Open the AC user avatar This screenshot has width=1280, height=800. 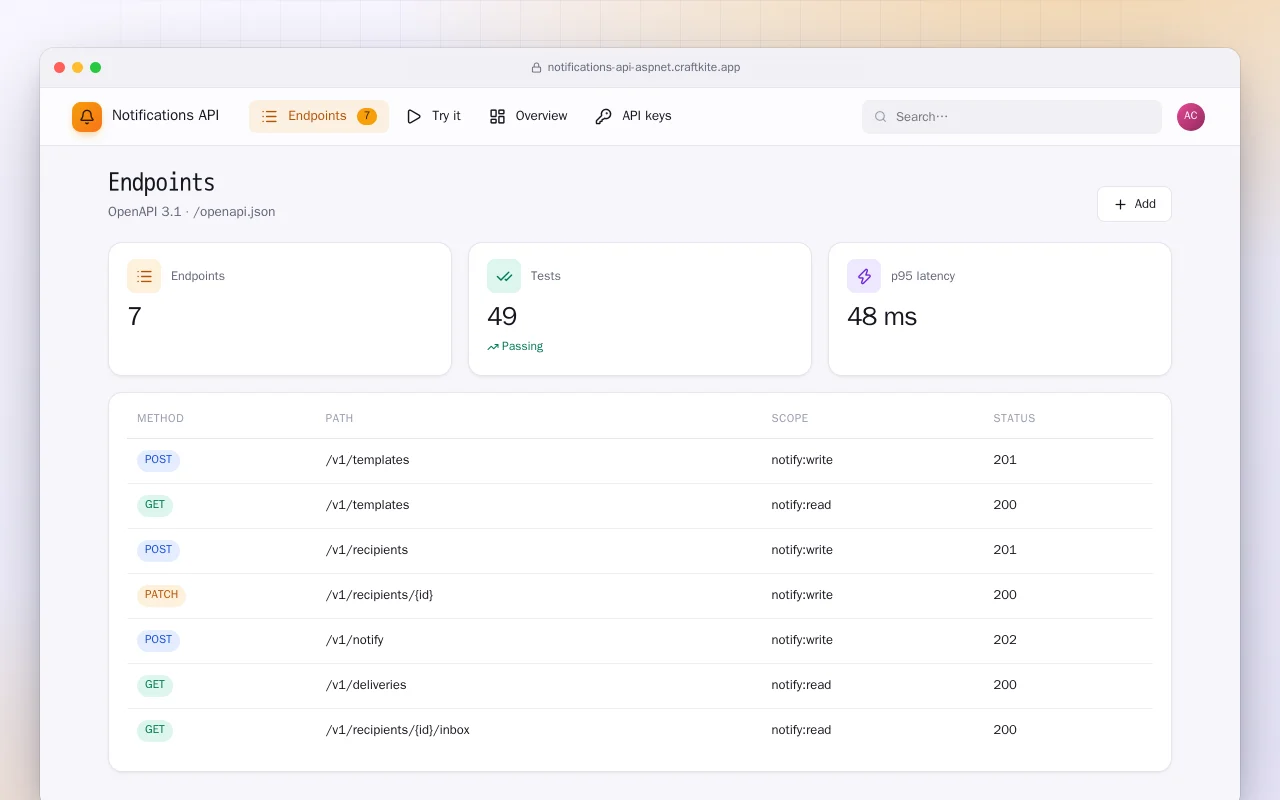tap(1191, 117)
